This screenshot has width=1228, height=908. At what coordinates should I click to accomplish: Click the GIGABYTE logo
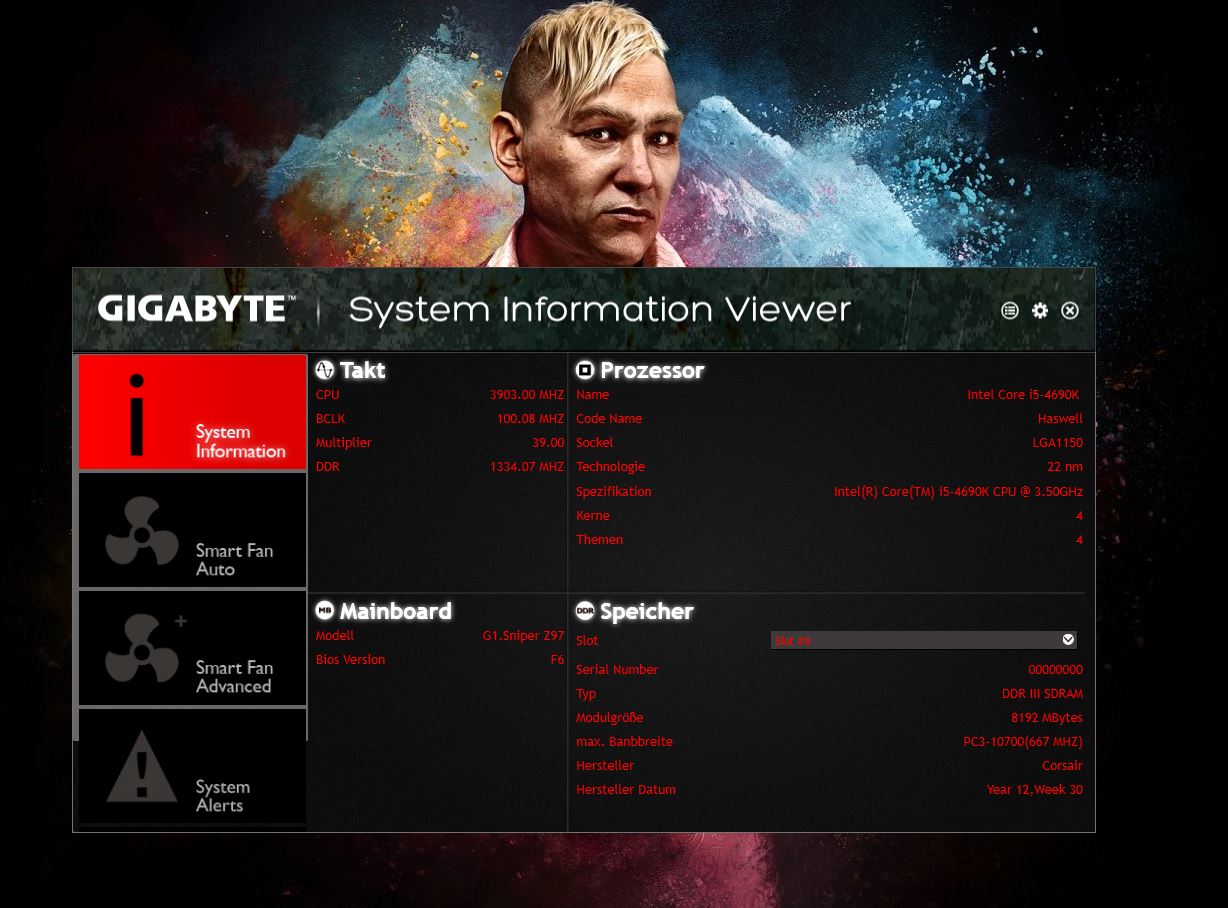(196, 309)
